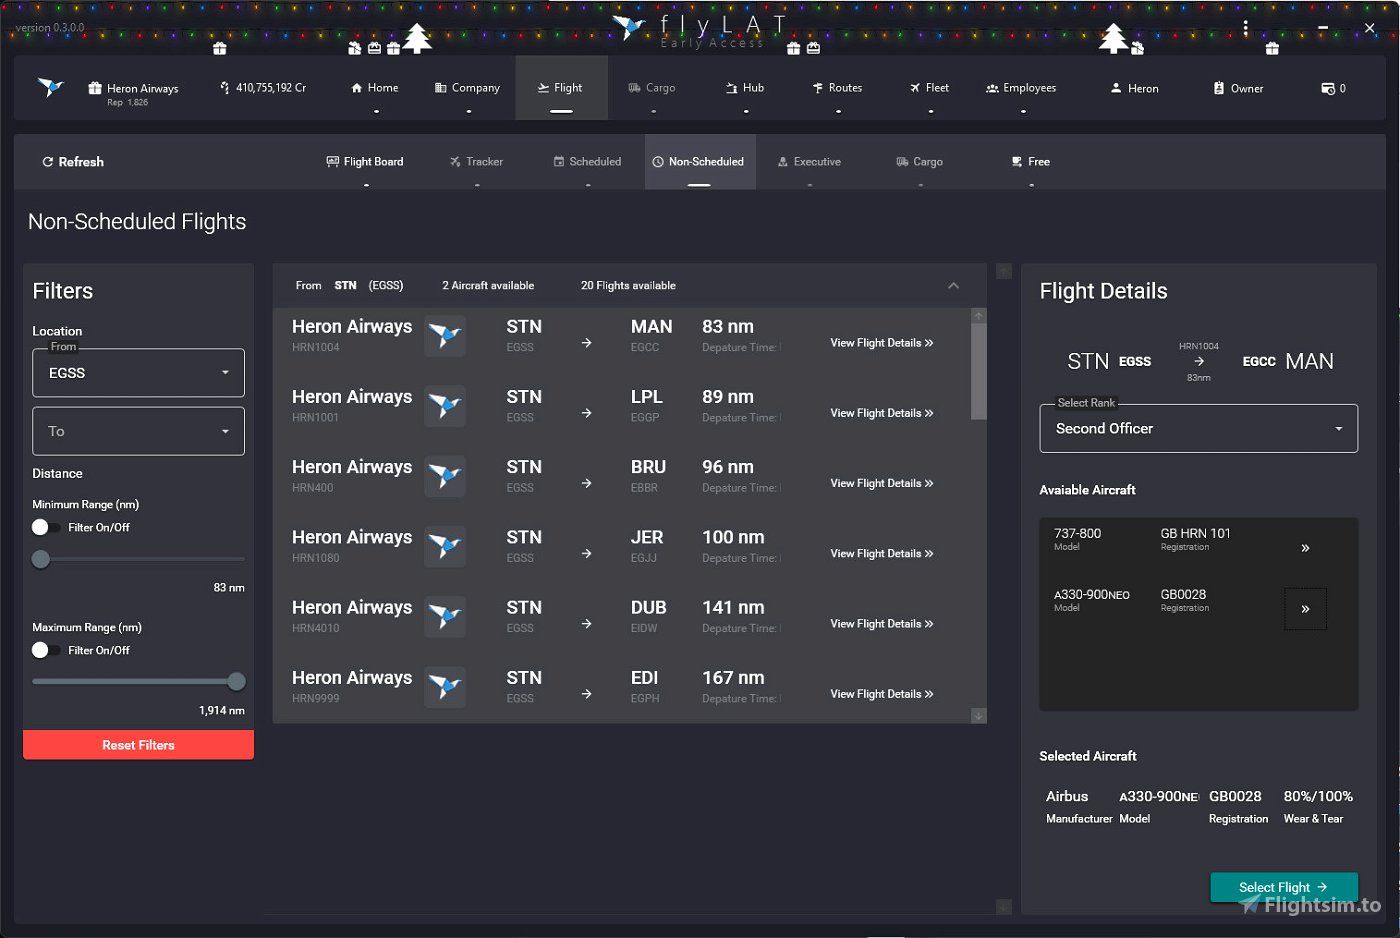Screen dimensions: 1400x938
Task: Click the Maximum Range slider handle
Action: pos(236,682)
